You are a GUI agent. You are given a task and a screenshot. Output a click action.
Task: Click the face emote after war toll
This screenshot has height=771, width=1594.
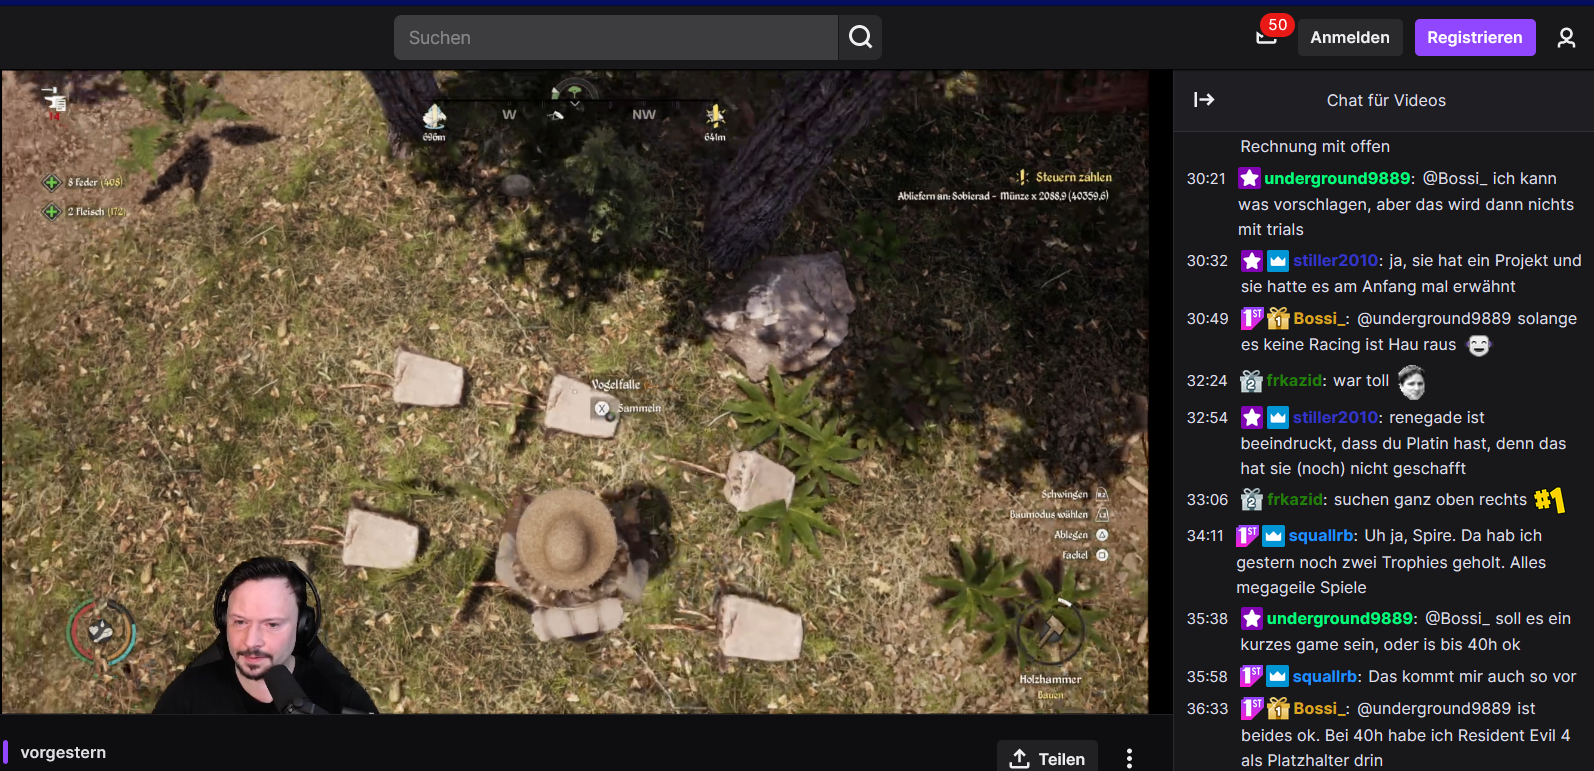(x=1411, y=382)
